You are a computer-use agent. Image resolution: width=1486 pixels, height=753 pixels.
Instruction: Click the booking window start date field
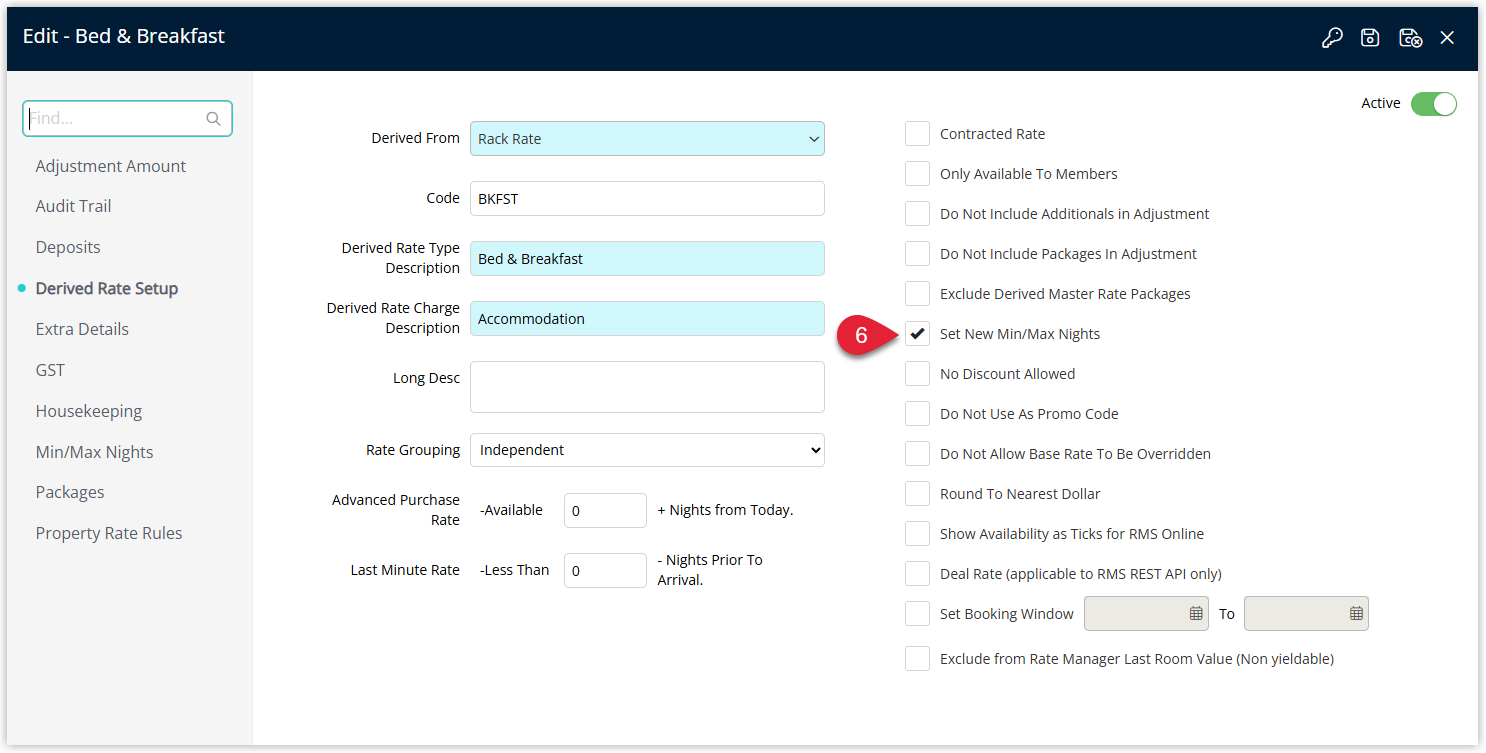point(1146,614)
